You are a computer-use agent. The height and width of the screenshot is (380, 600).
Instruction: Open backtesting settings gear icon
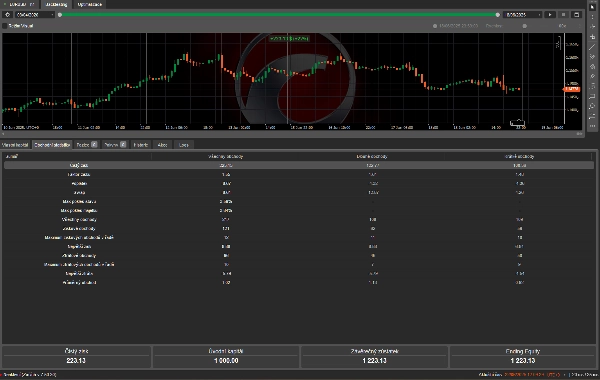pyautogui.click(x=7, y=15)
